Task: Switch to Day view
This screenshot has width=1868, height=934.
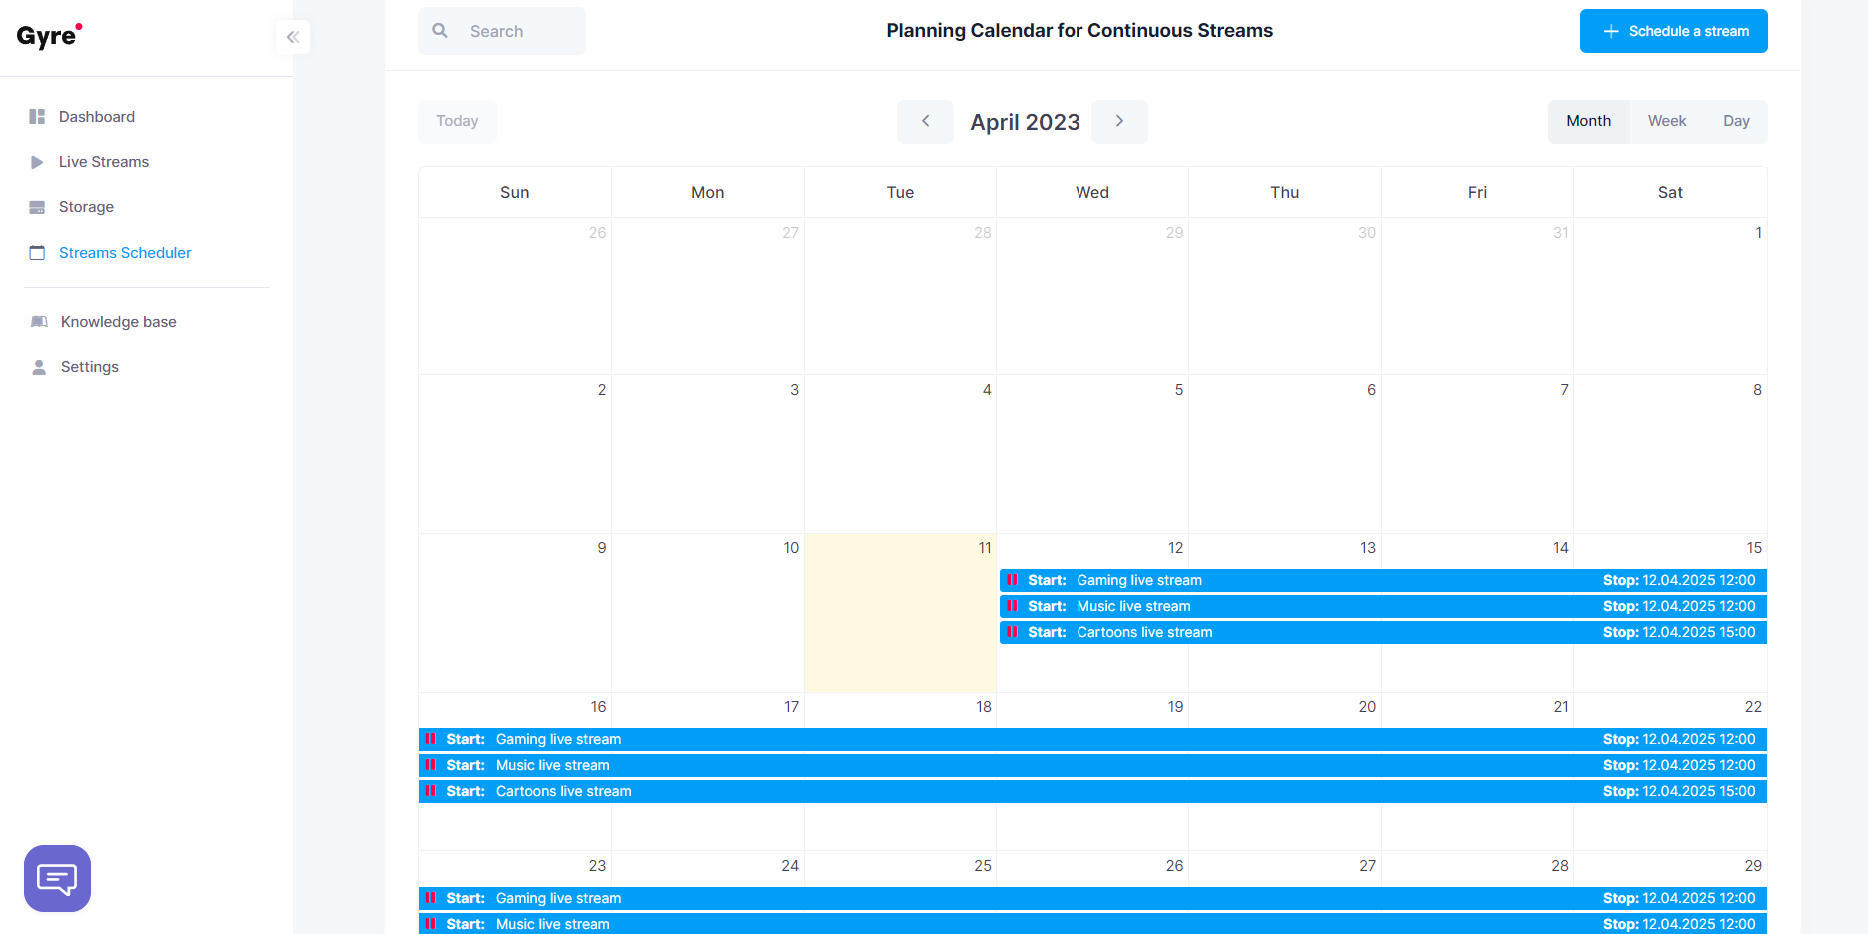Action: [x=1736, y=120]
